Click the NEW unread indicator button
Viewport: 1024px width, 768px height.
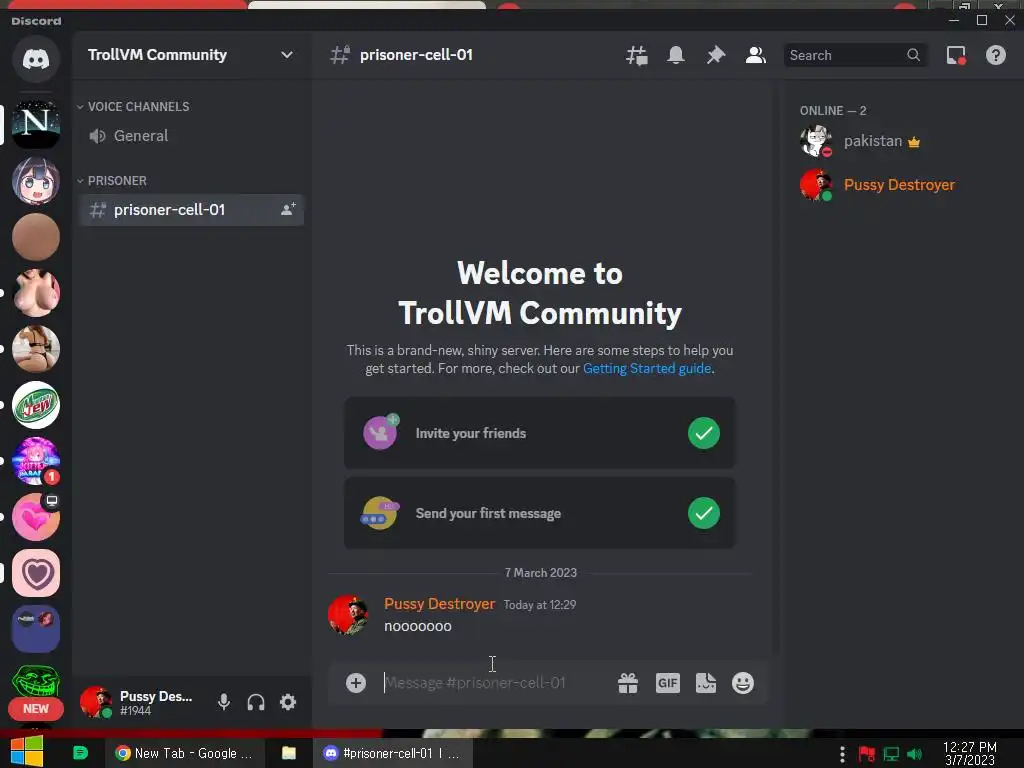click(x=36, y=709)
